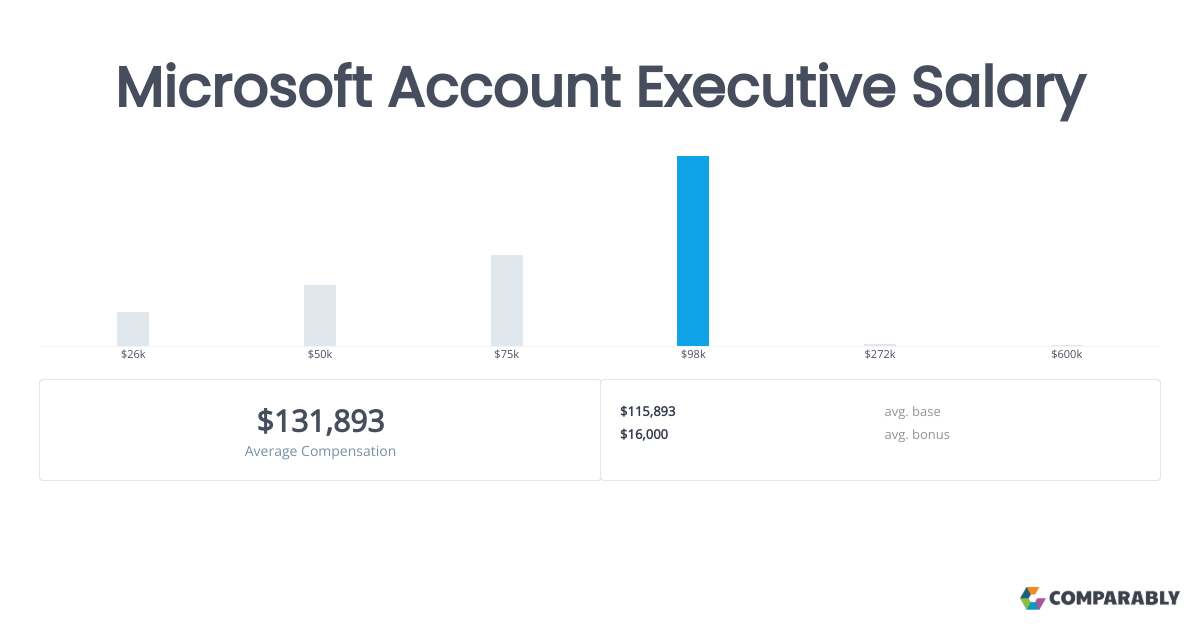Image resolution: width=1200 pixels, height=630 pixels.
Task: Click the $98k axis label
Action: click(693, 355)
